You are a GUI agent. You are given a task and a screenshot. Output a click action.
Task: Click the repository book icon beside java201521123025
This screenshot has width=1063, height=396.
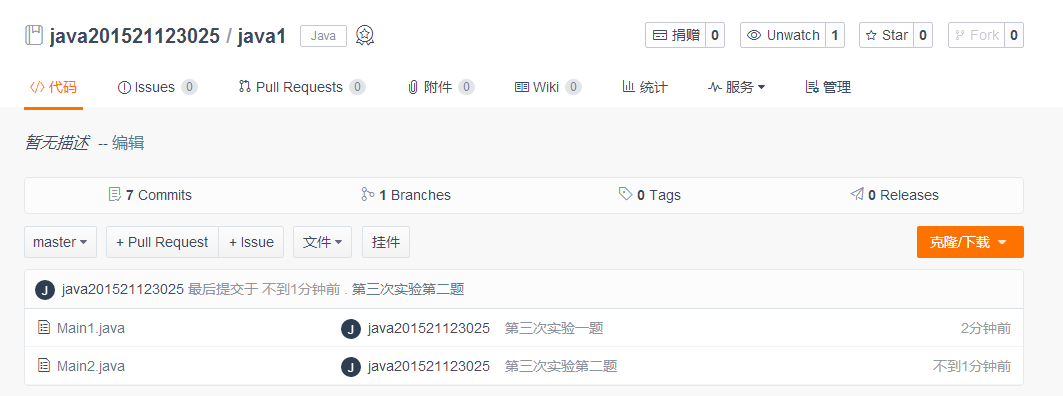33,35
